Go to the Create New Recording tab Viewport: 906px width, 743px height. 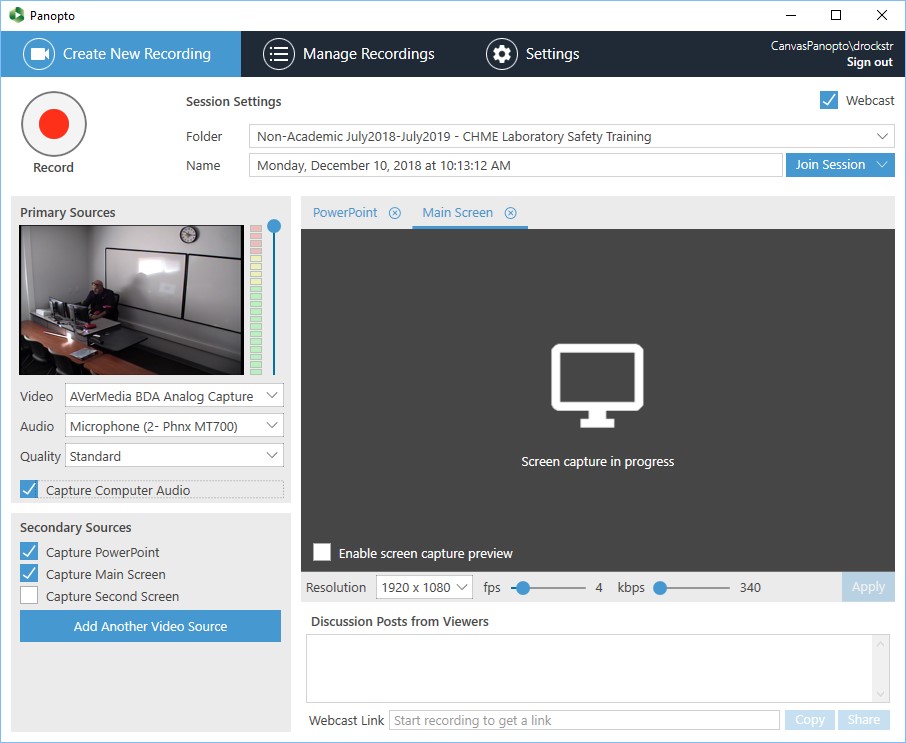coord(121,54)
